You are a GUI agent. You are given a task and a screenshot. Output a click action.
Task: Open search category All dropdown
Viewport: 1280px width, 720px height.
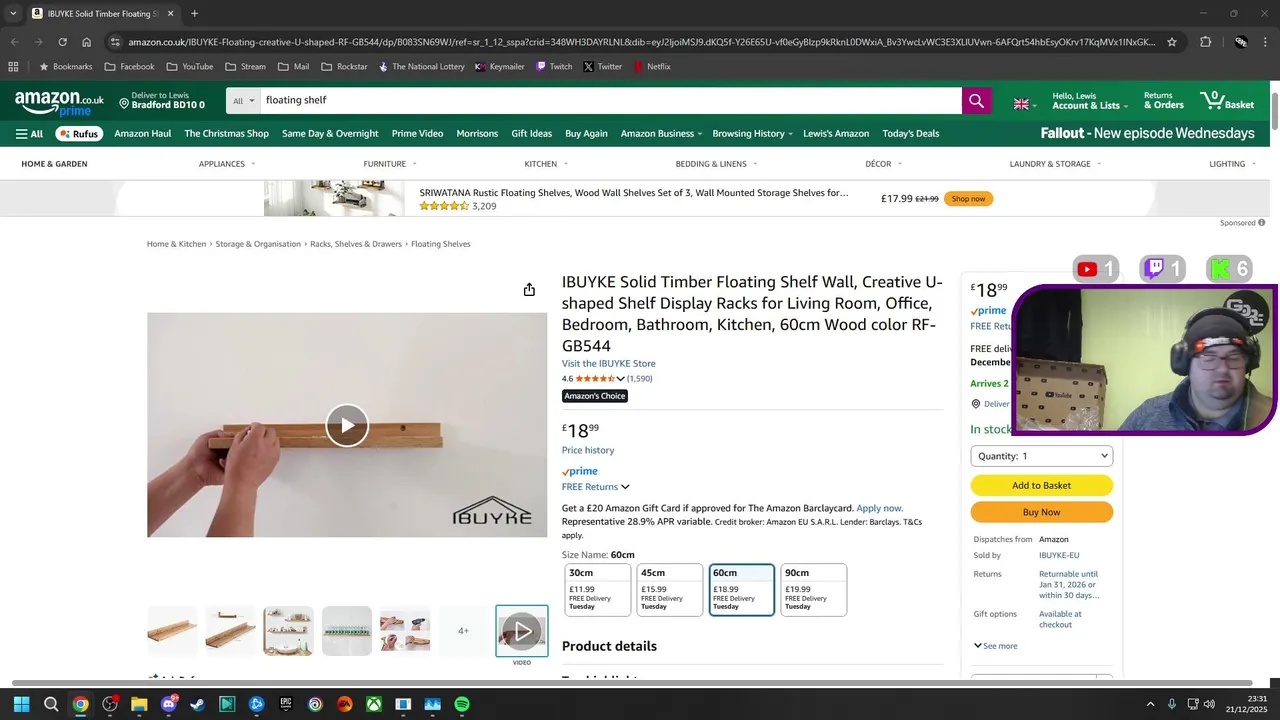[x=243, y=101]
